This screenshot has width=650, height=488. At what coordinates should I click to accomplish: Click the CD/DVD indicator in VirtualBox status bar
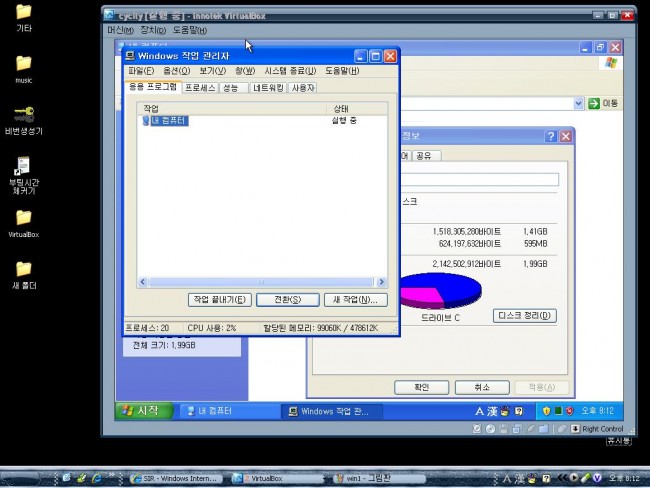pos(490,429)
